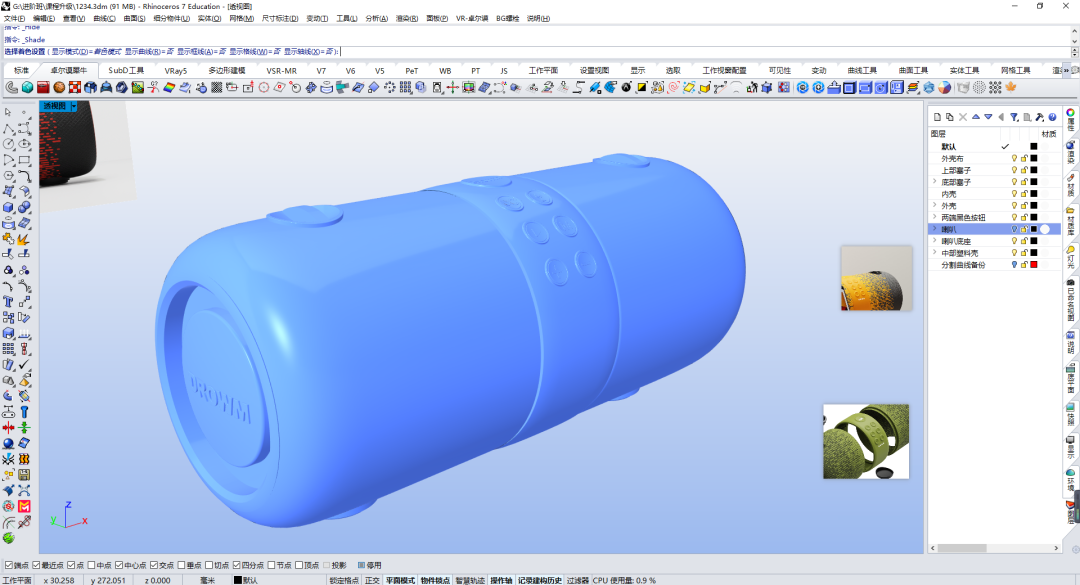Toggle the 四分点 osnap checkbox
Image resolution: width=1080 pixels, height=585 pixels.
point(236,565)
